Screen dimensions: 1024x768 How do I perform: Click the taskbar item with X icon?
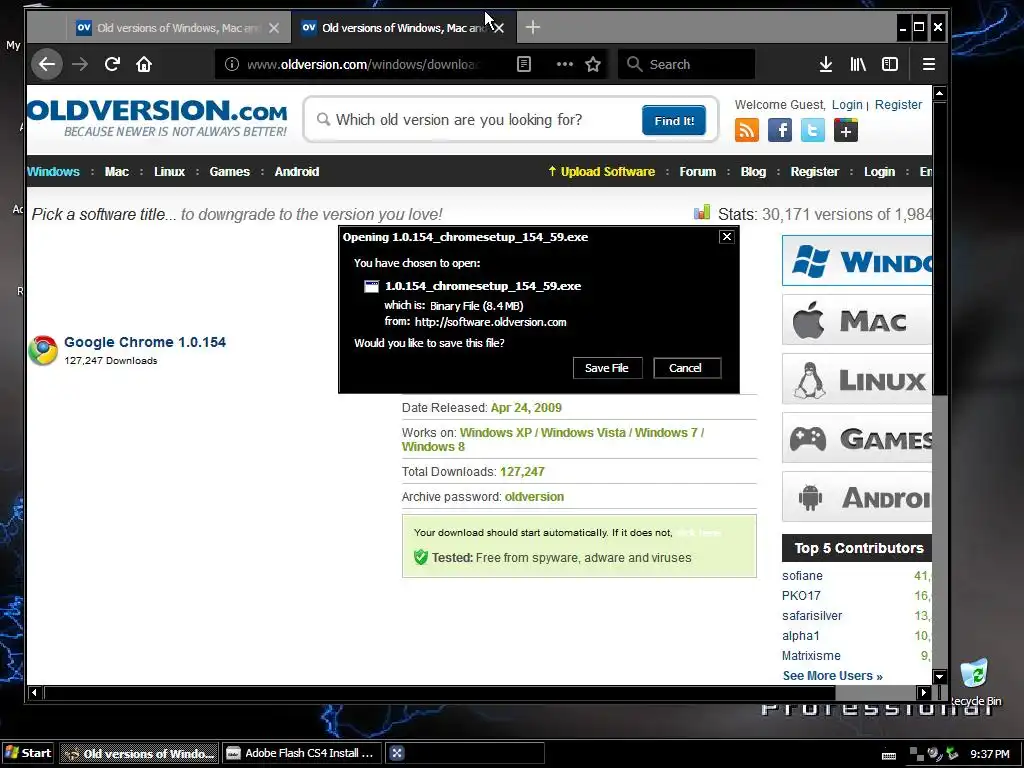point(465,753)
